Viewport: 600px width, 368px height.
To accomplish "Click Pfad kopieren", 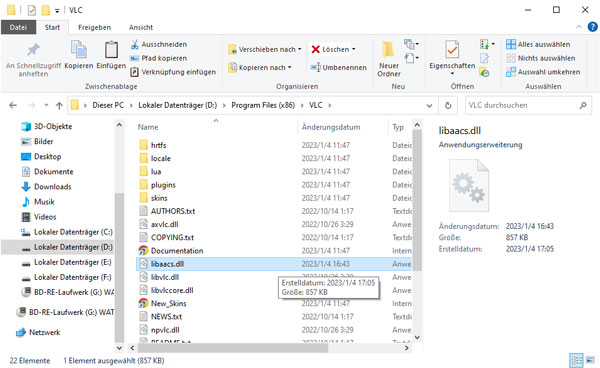I will point(159,58).
